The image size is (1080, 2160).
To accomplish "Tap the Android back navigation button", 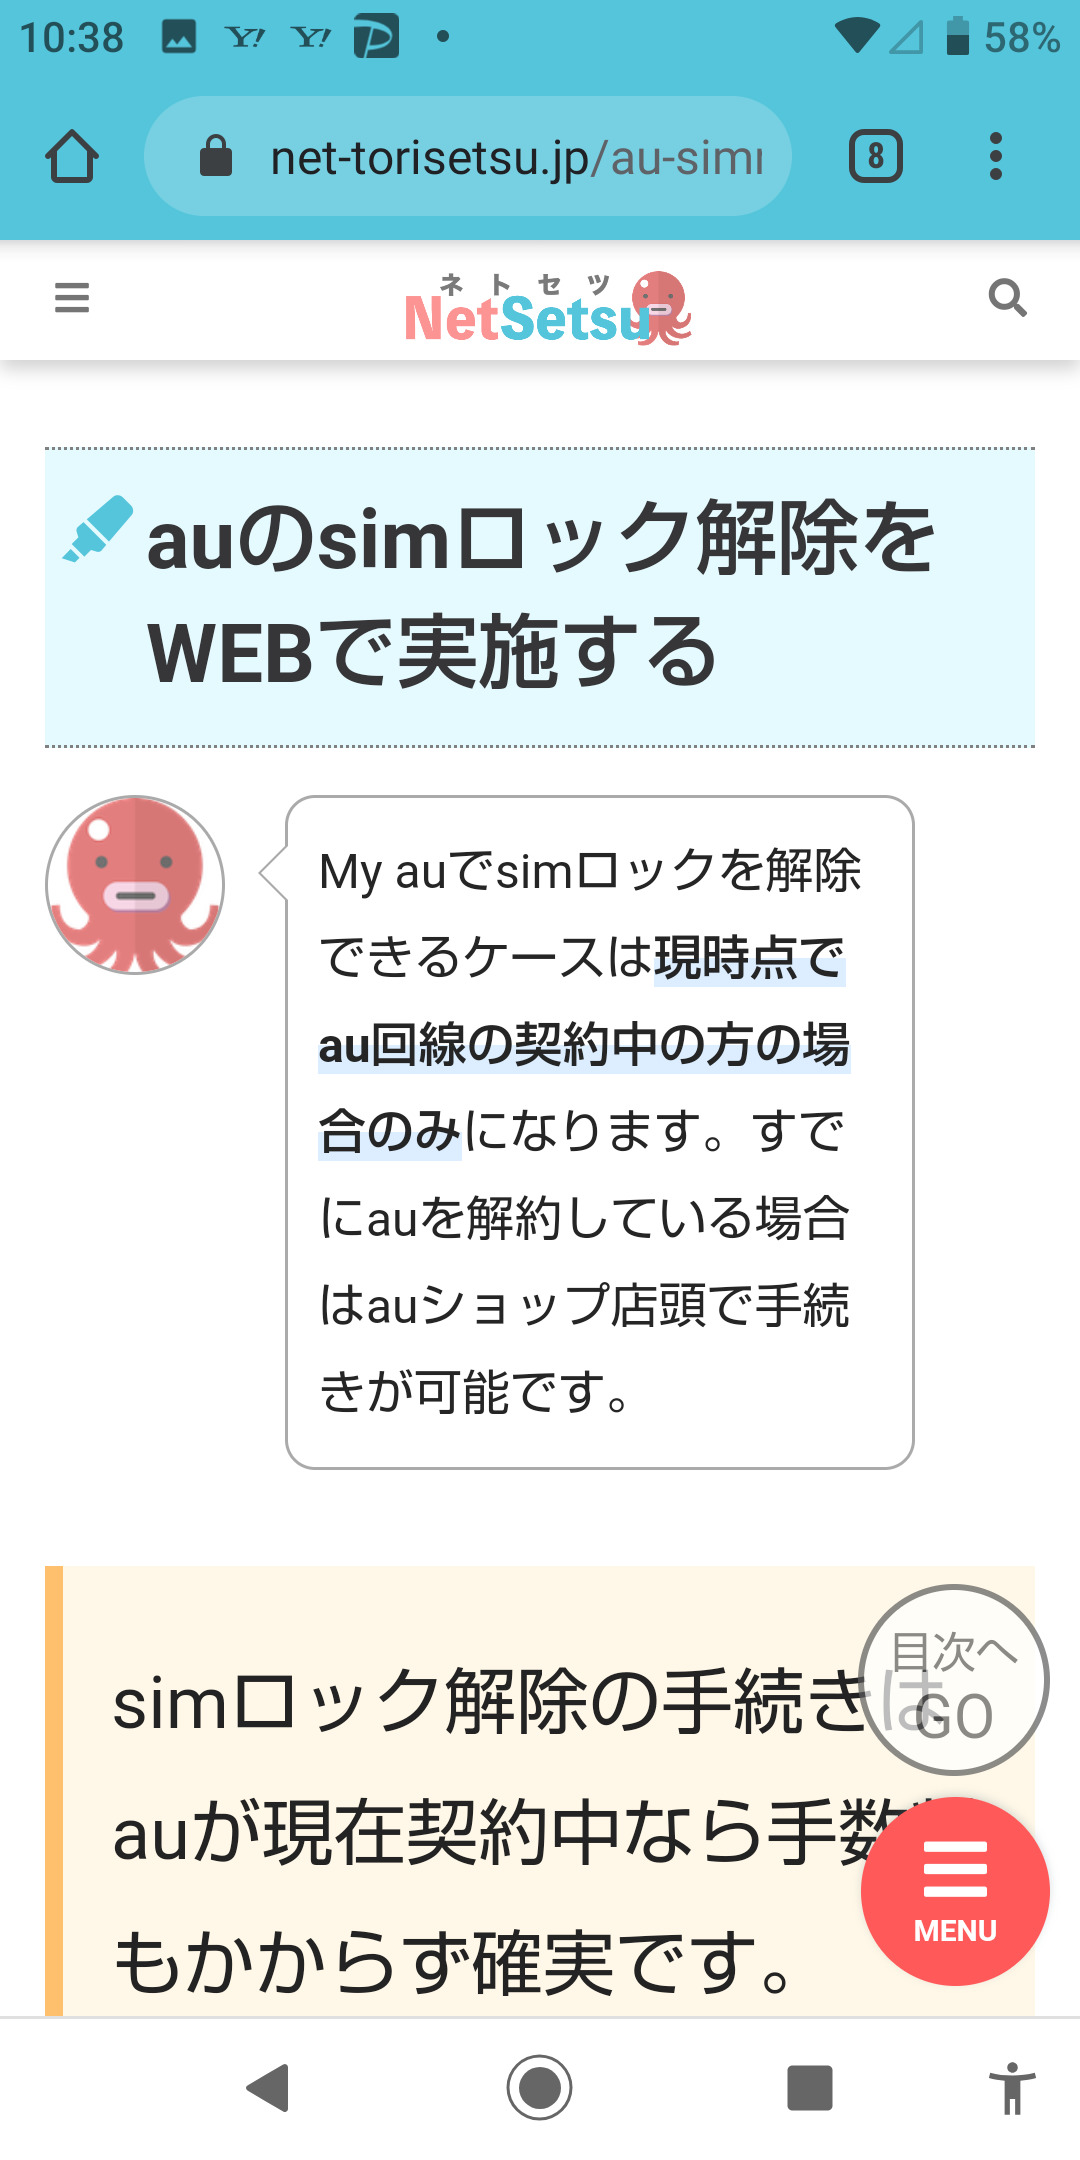I will [x=269, y=2088].
